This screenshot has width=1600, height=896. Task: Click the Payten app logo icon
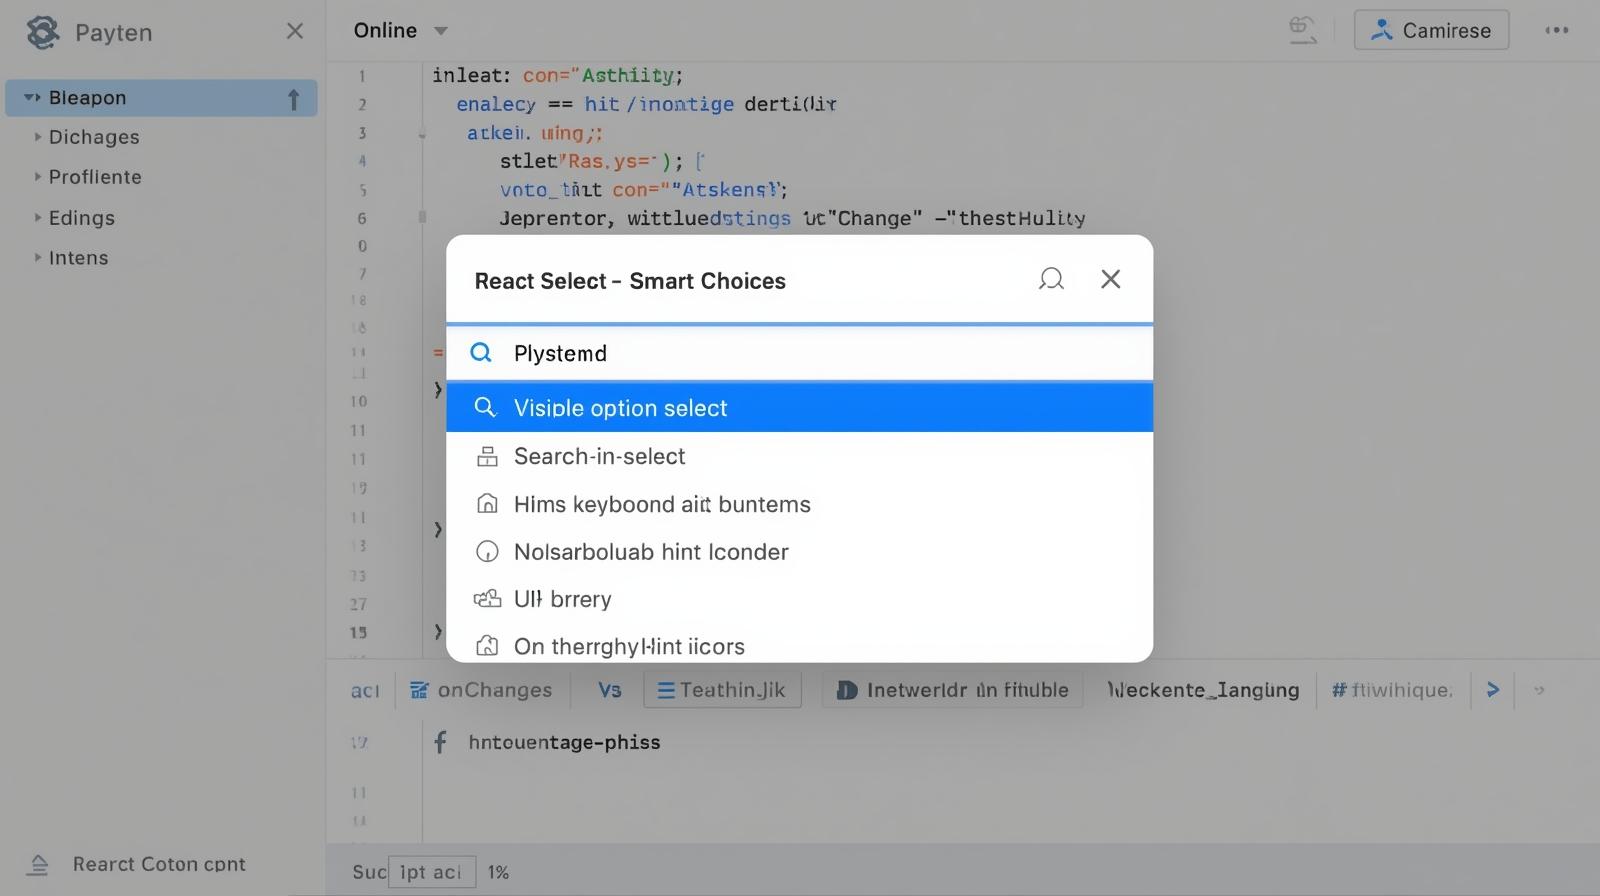[42, 32]
